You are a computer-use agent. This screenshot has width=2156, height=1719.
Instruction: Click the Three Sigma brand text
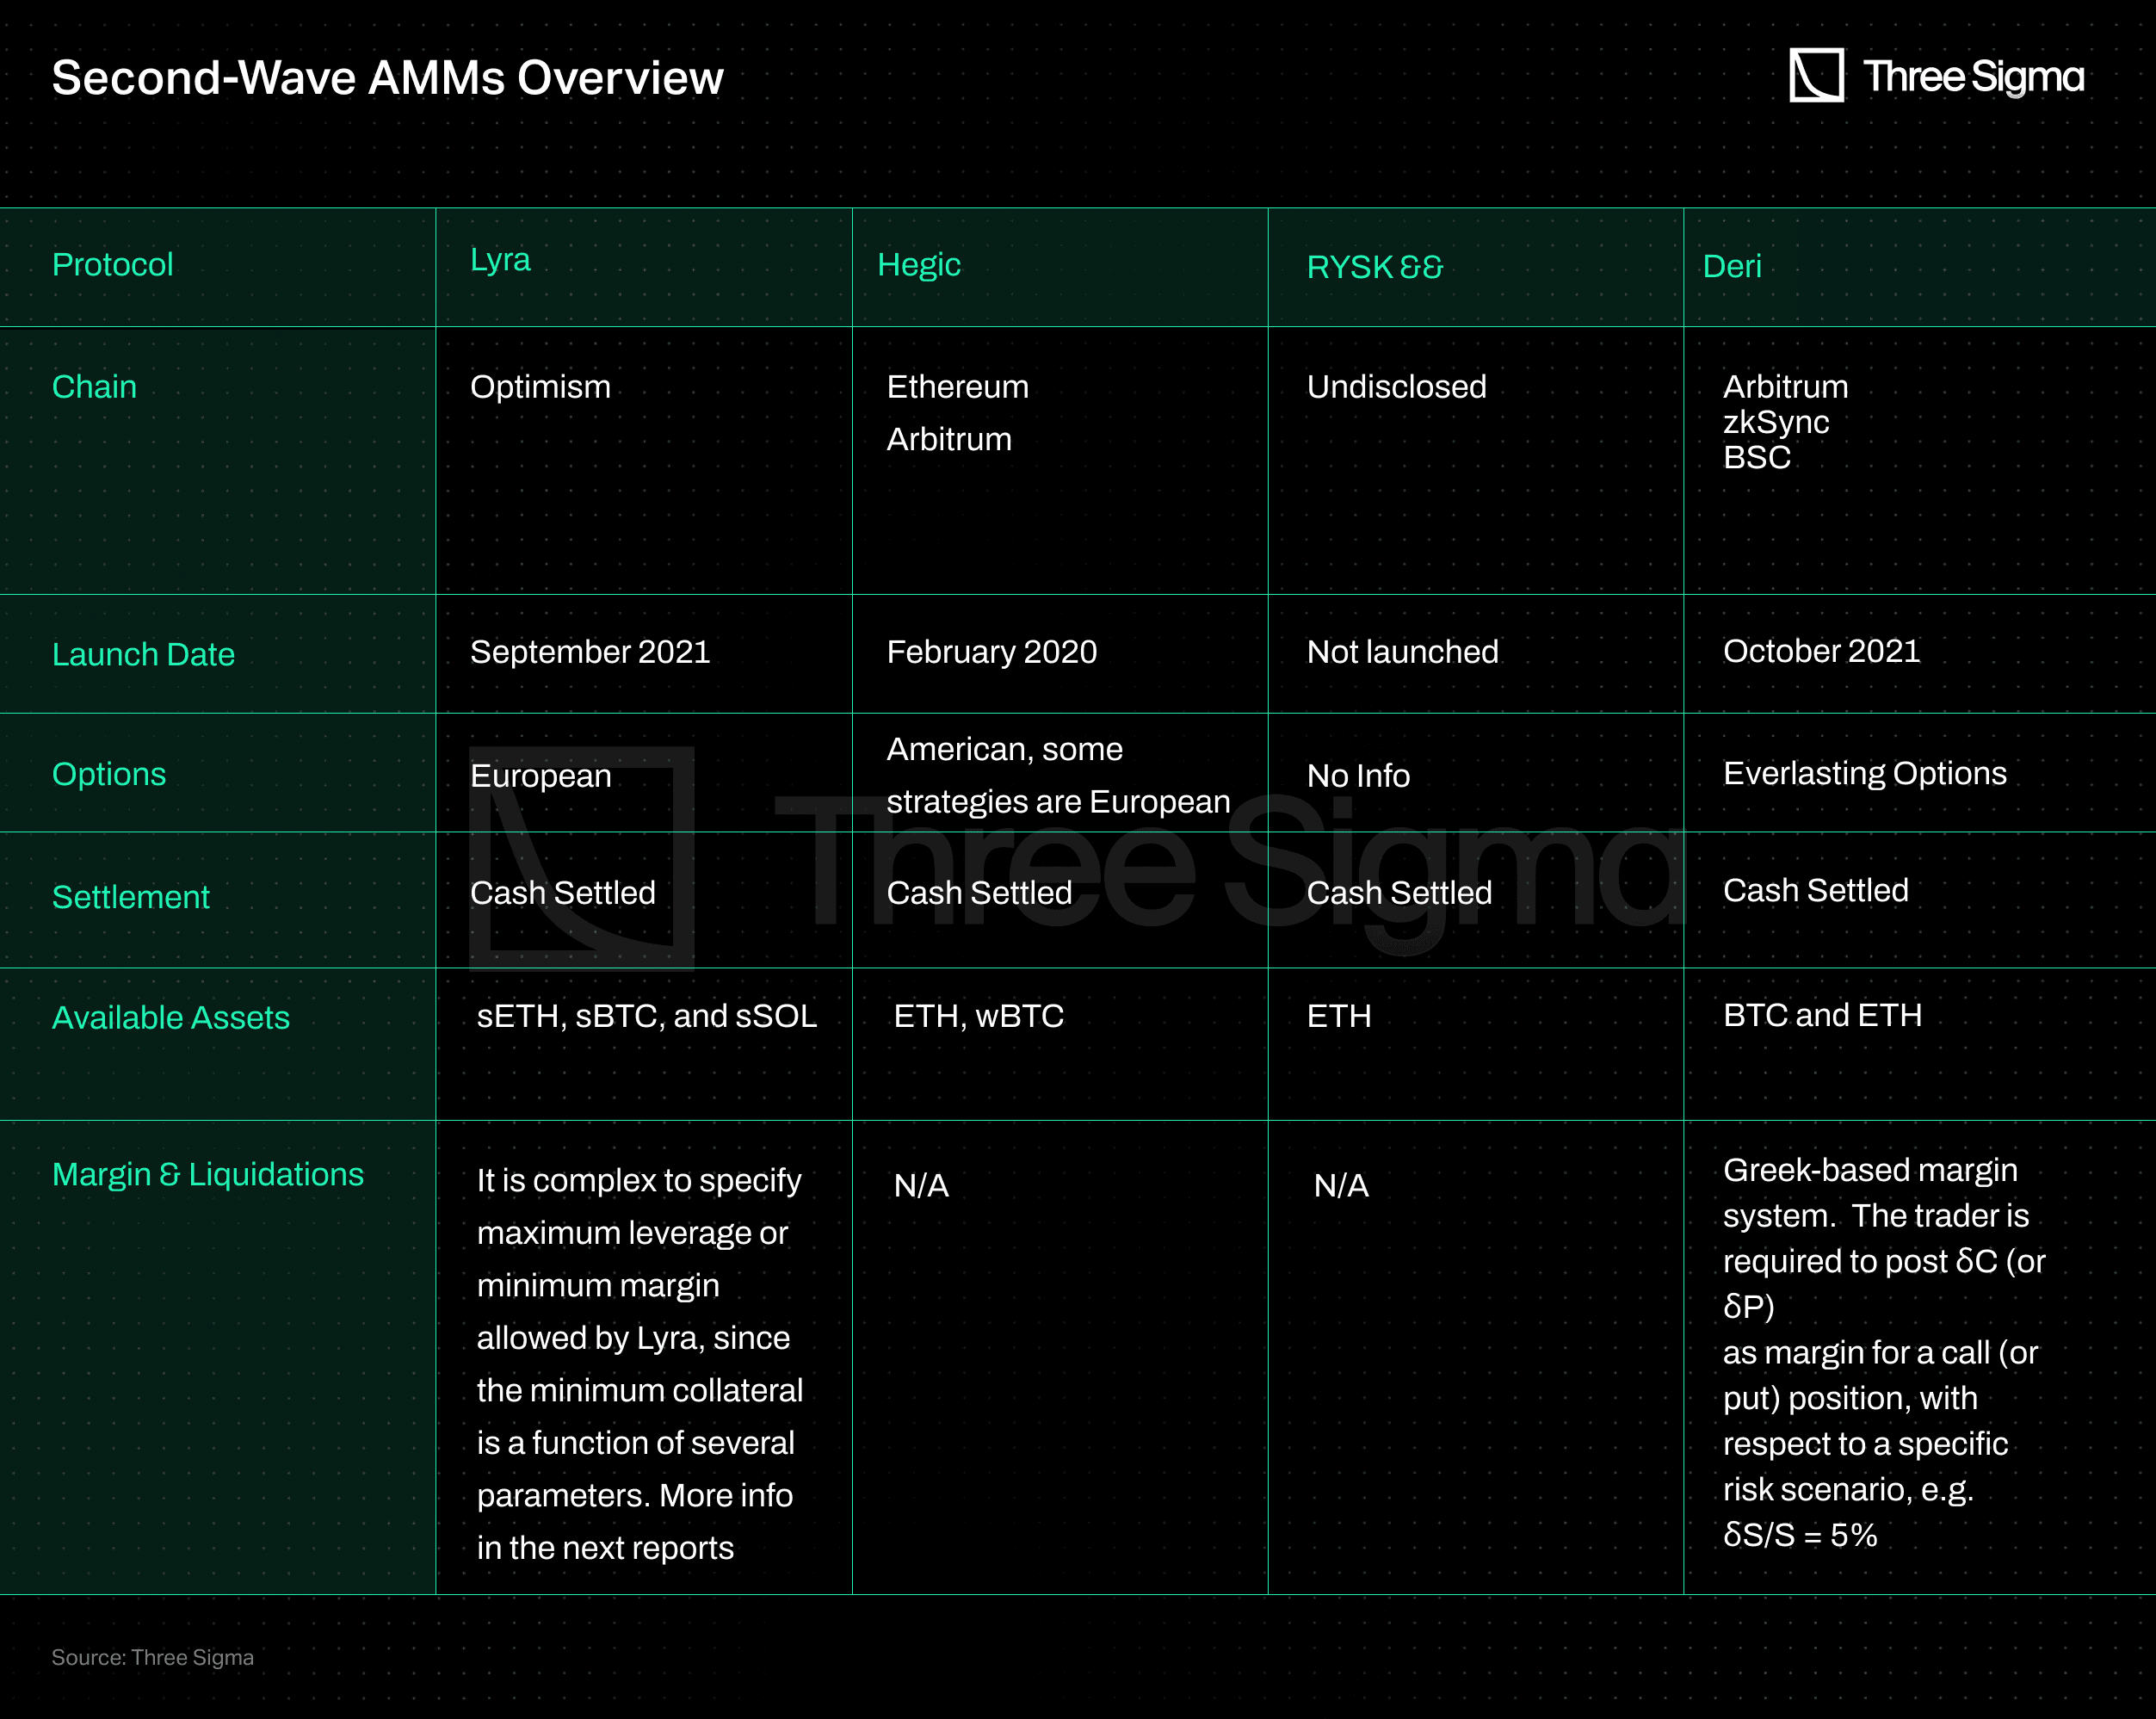pos(1973,77)
